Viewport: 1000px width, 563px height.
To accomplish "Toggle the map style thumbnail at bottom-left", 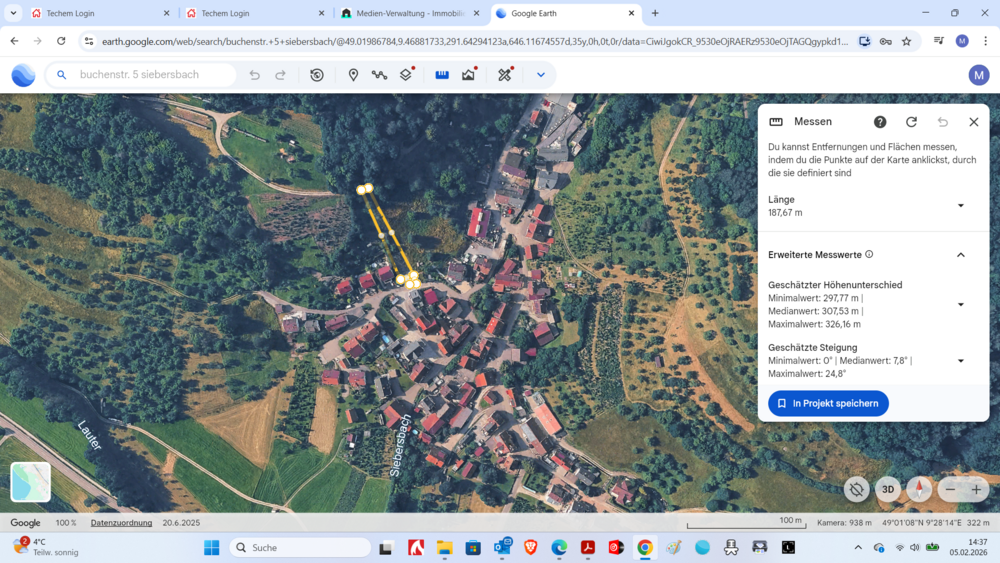I will click(30, 482).
